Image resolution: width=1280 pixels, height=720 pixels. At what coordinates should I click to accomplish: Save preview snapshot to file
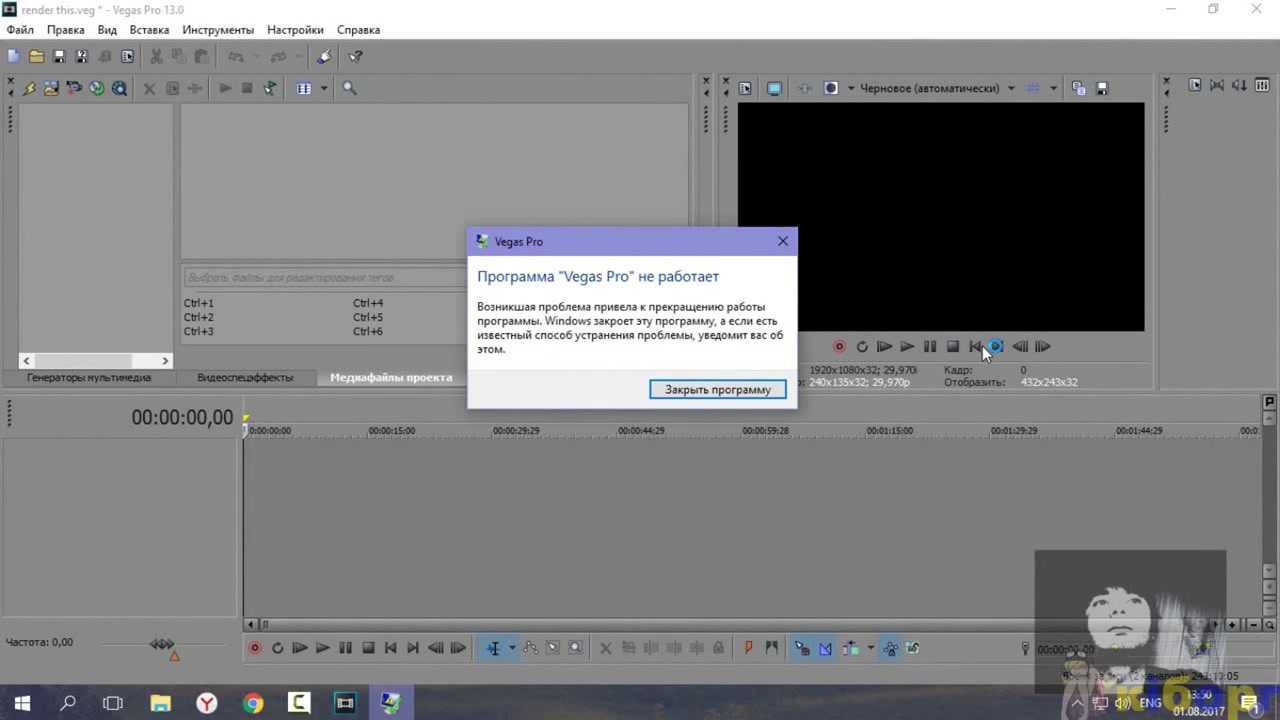pos(1102,88)
